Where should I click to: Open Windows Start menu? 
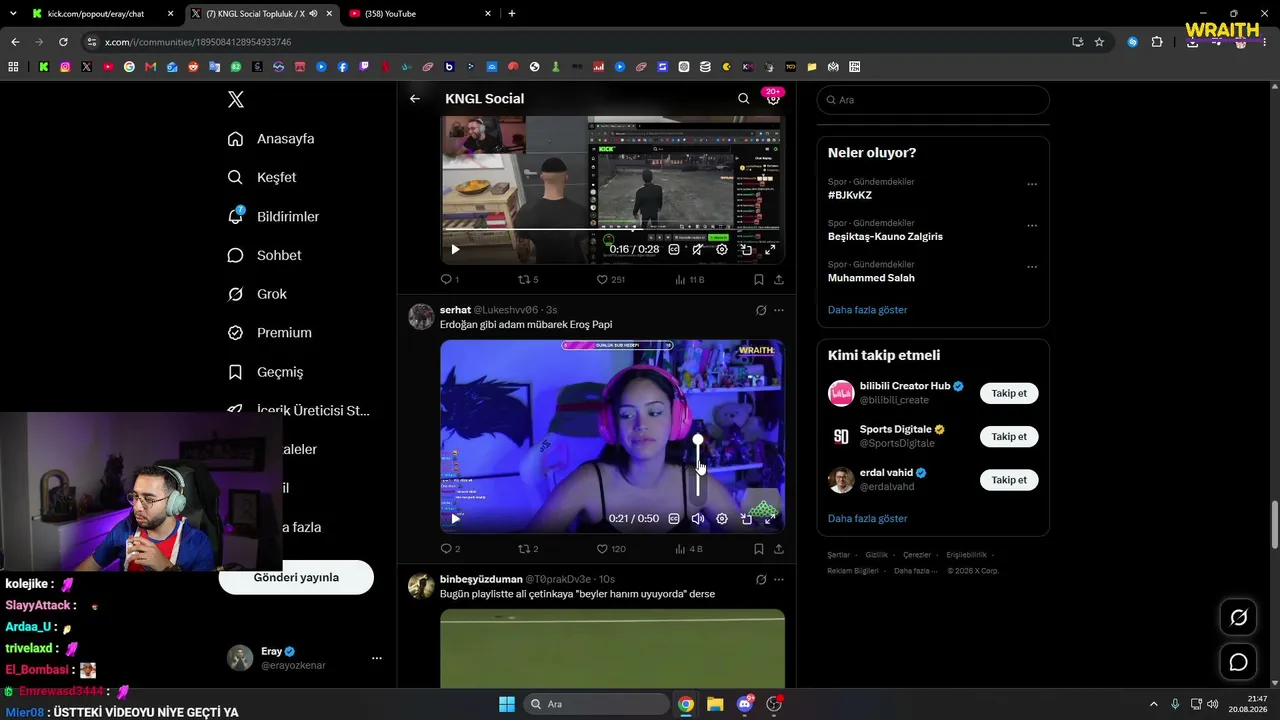506,704
